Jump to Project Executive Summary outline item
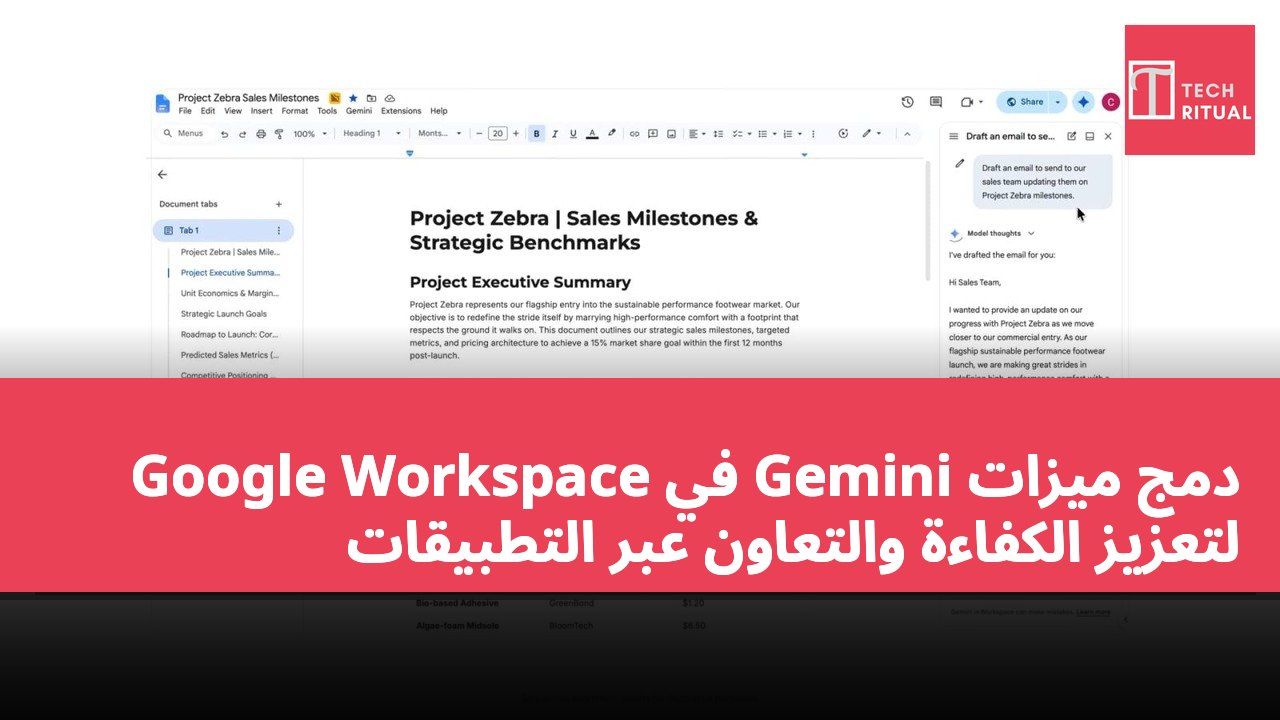This screenshot has height=720, width=1280. (231, 272)
